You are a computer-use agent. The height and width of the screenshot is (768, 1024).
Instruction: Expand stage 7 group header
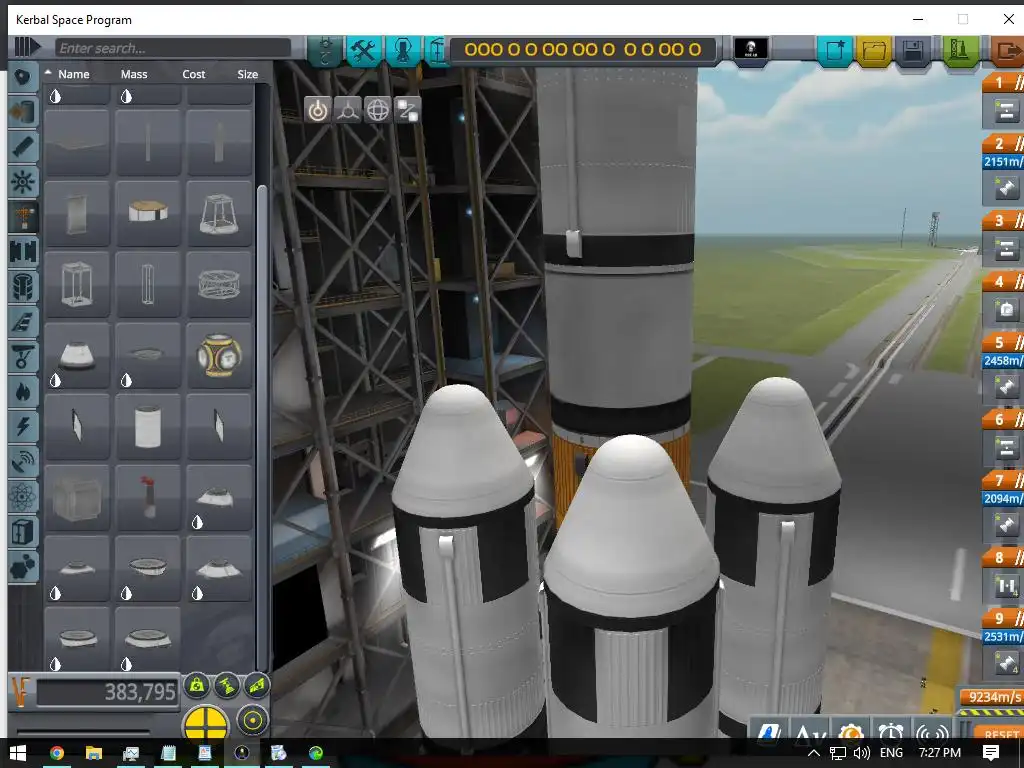click(x=1003, y=481)
